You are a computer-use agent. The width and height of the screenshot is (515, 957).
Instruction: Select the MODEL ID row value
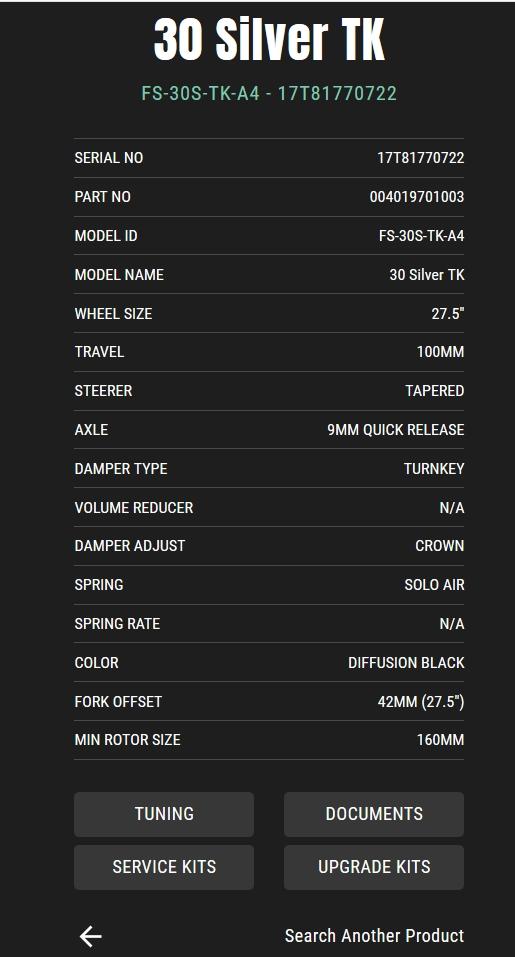tap(422, 236)
